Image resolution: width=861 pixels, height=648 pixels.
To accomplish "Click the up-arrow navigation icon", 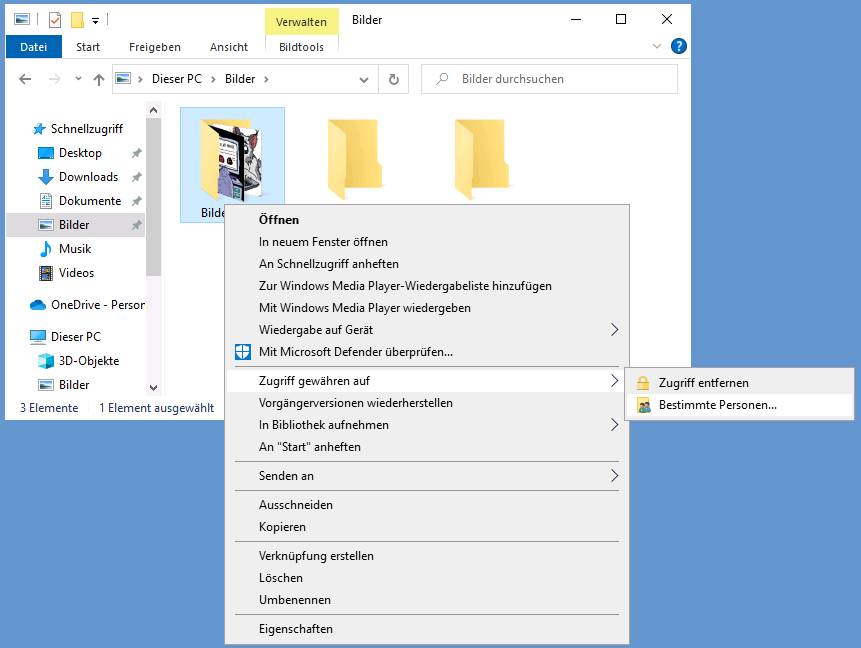I will click(98, 79).
